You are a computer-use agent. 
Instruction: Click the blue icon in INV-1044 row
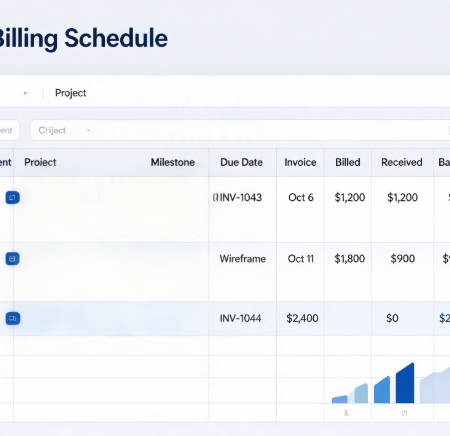coord(13,318)
